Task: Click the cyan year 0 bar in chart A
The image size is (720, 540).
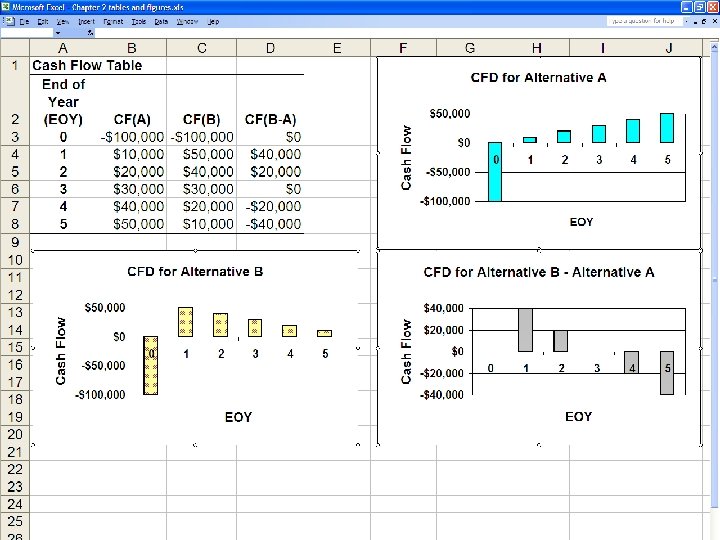Action: click(x=495, y=172)
